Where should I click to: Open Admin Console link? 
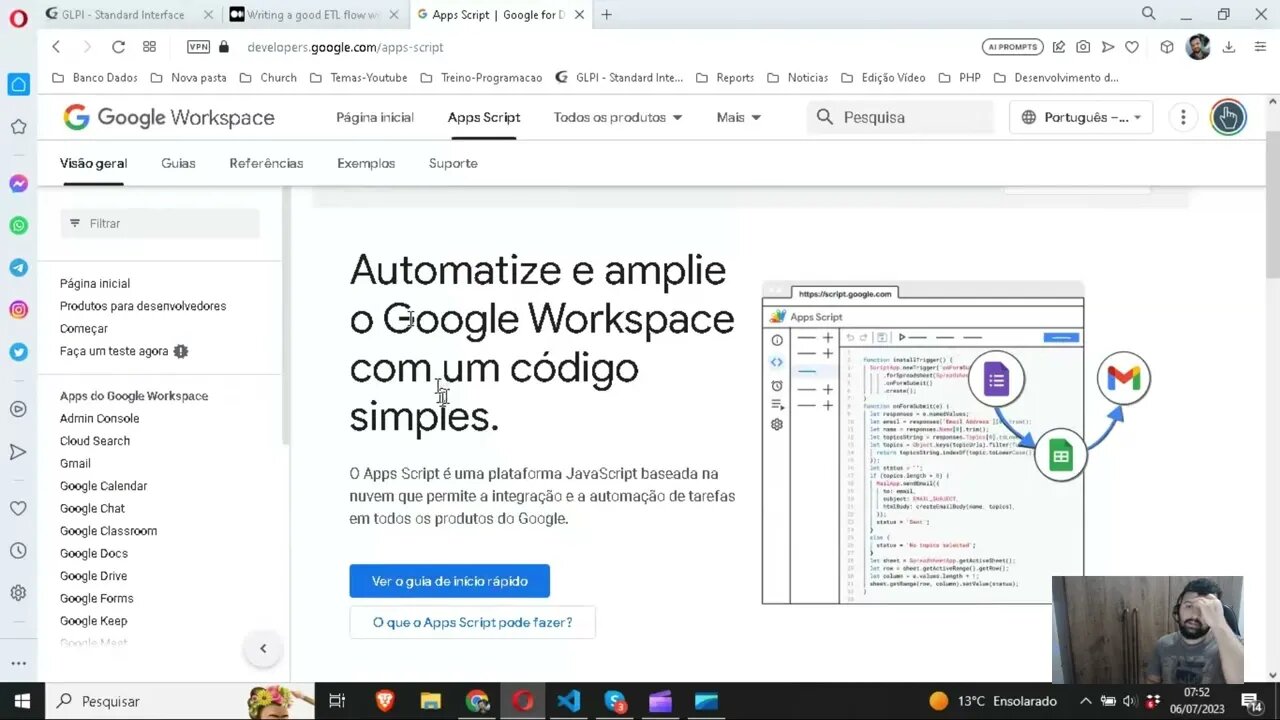click(99, 419)
